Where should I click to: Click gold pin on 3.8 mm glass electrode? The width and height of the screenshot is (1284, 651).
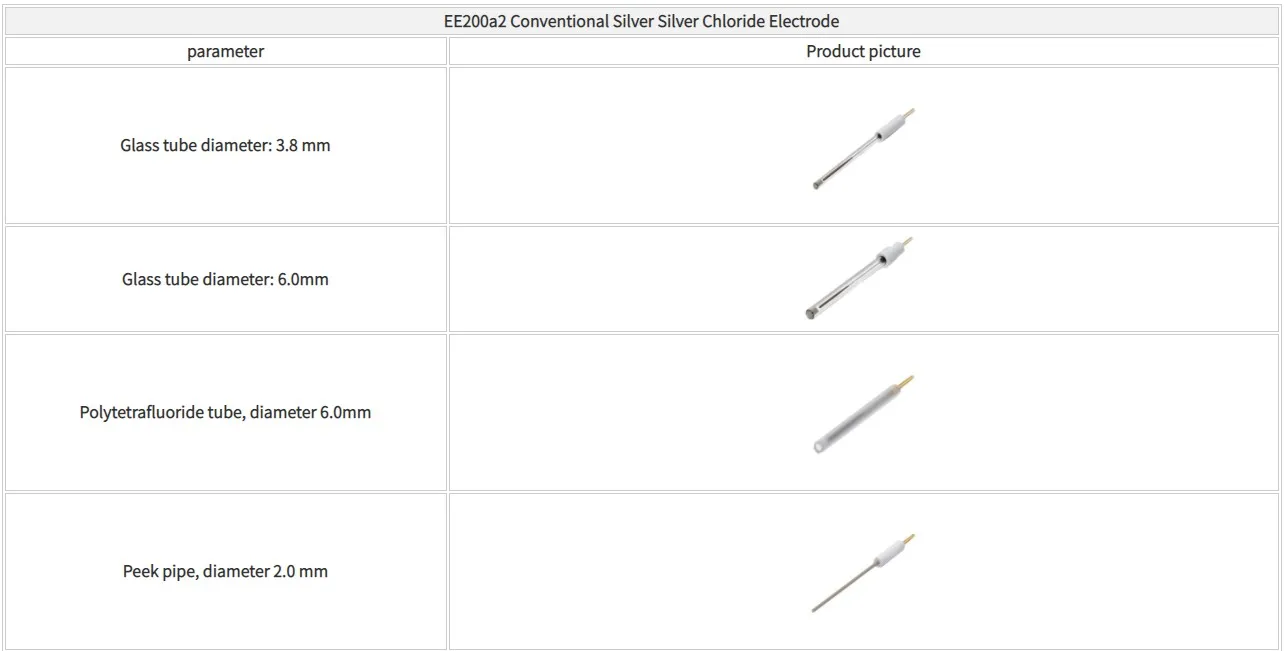[x=909, y=113]
